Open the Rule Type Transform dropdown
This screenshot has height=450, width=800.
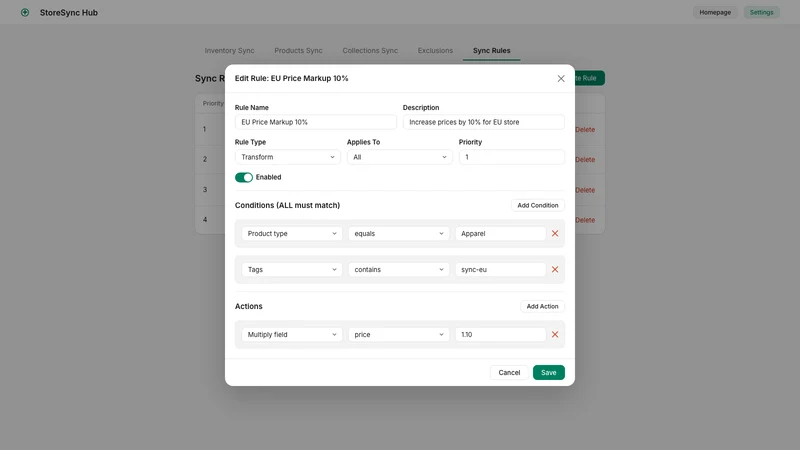point(288,157)
